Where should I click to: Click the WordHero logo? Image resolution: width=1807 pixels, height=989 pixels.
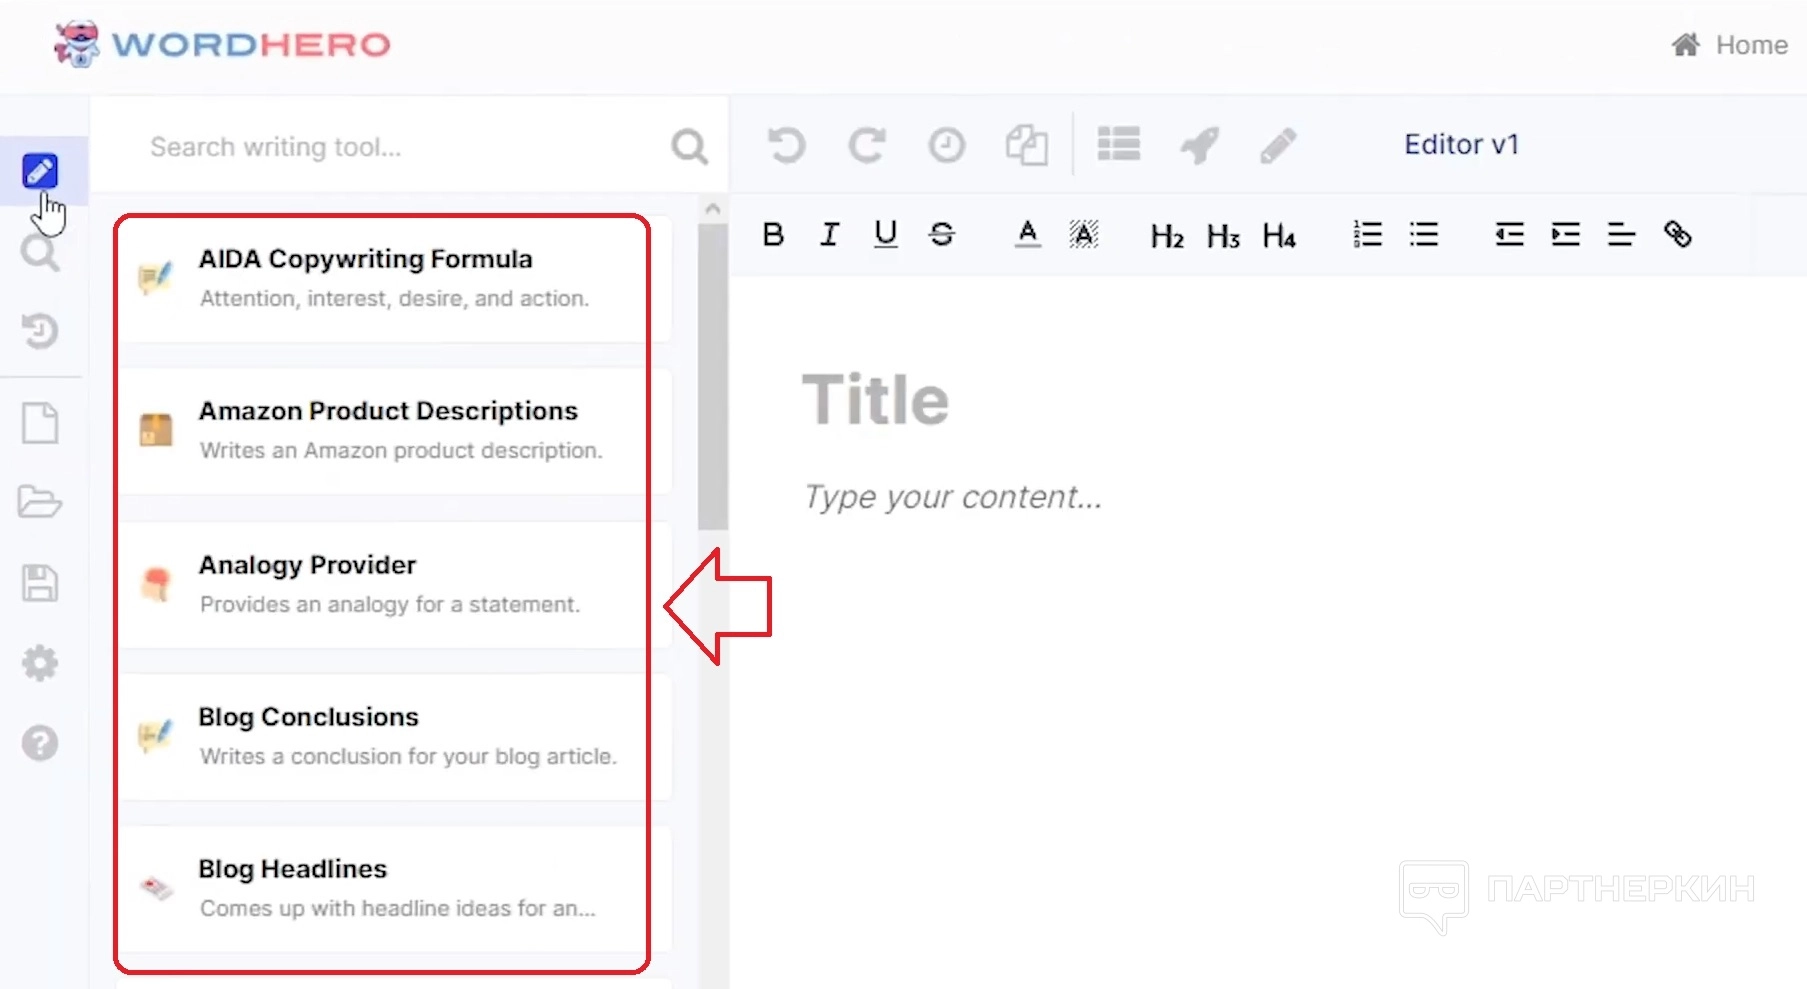coord(221,44)
